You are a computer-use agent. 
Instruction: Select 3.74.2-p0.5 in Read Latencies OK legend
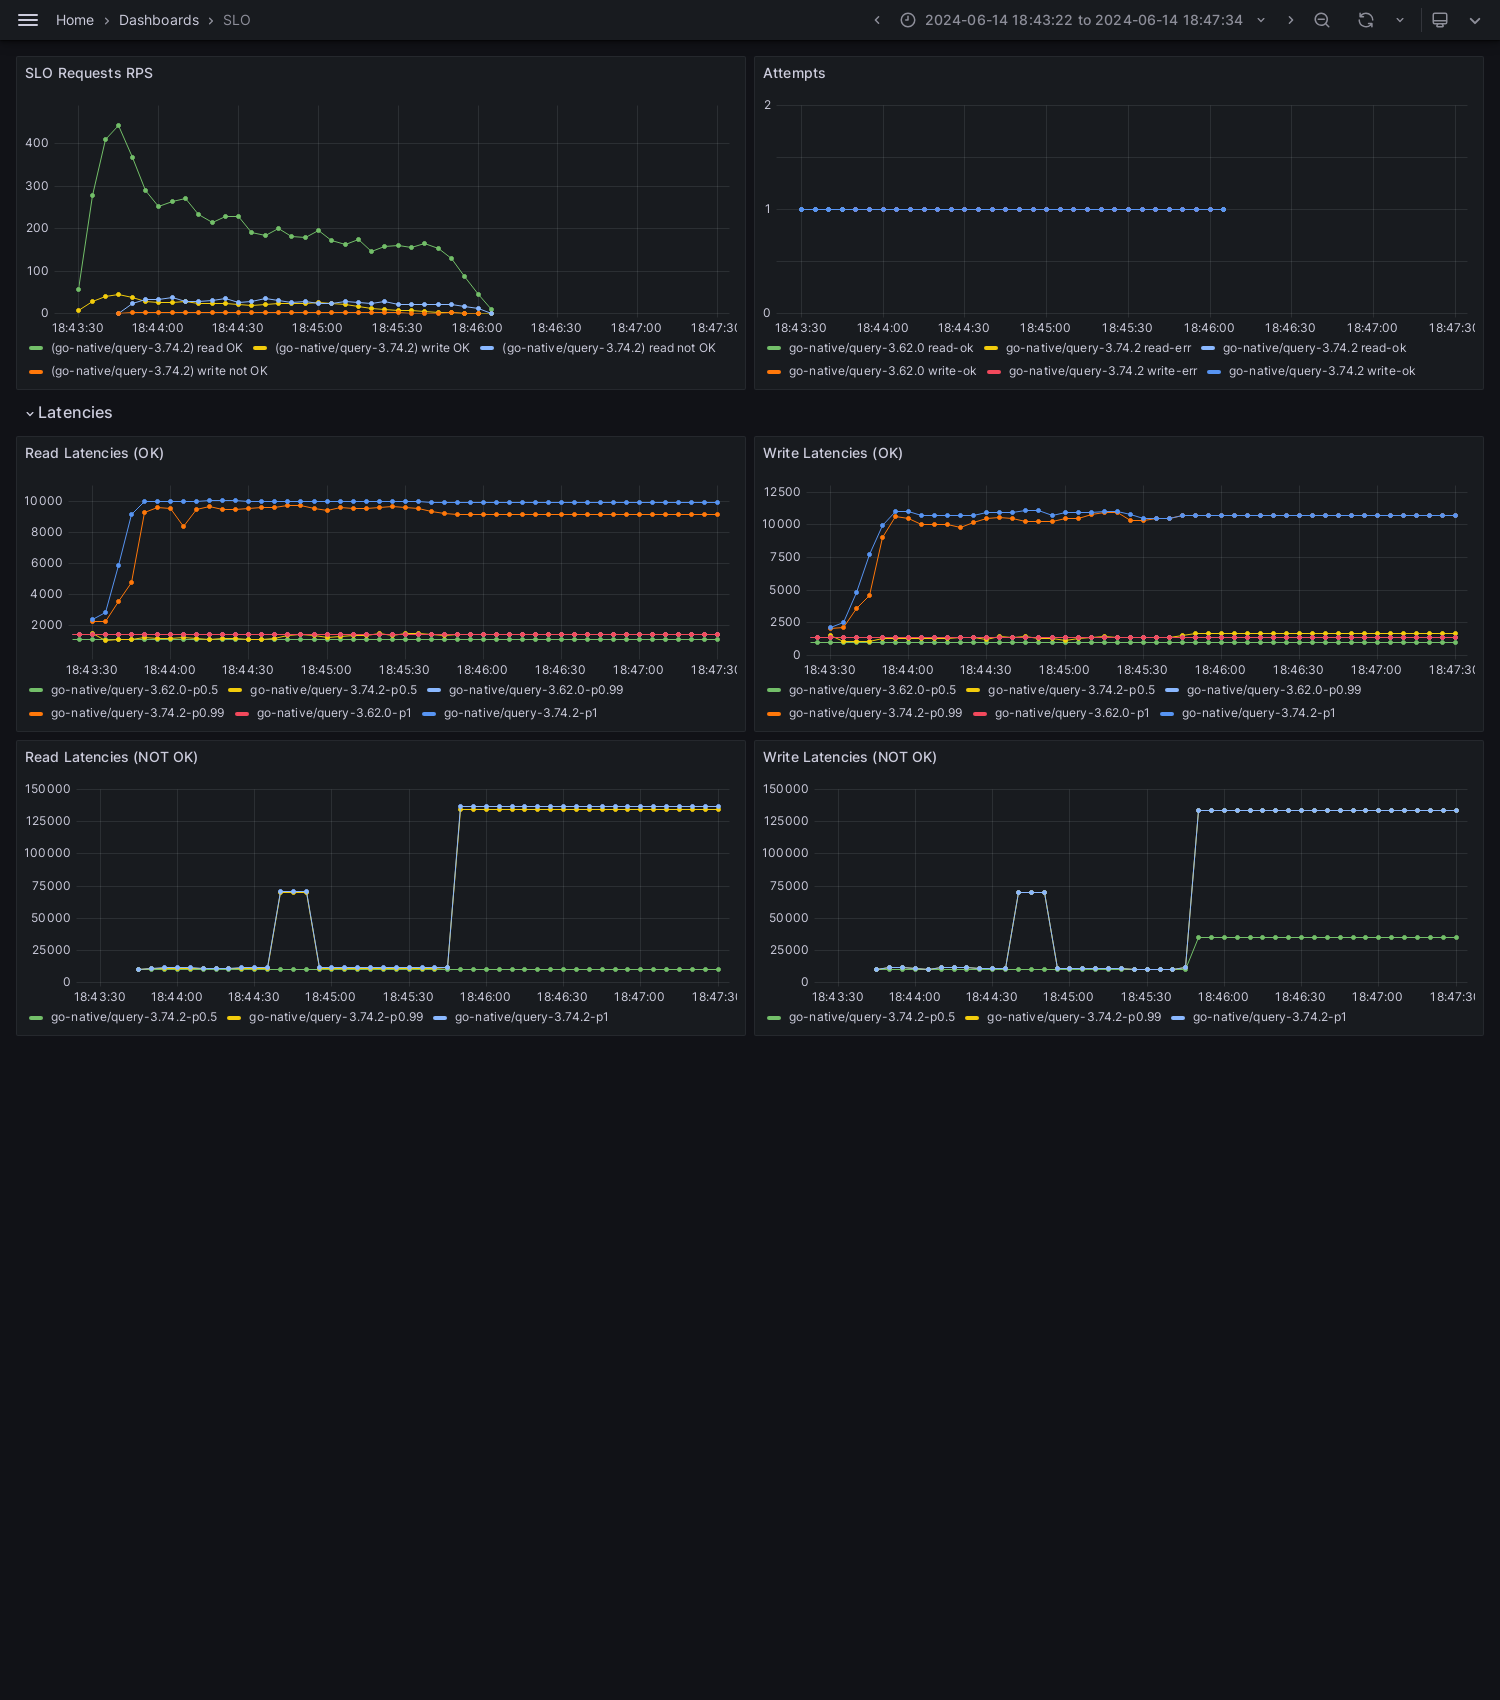333,690
